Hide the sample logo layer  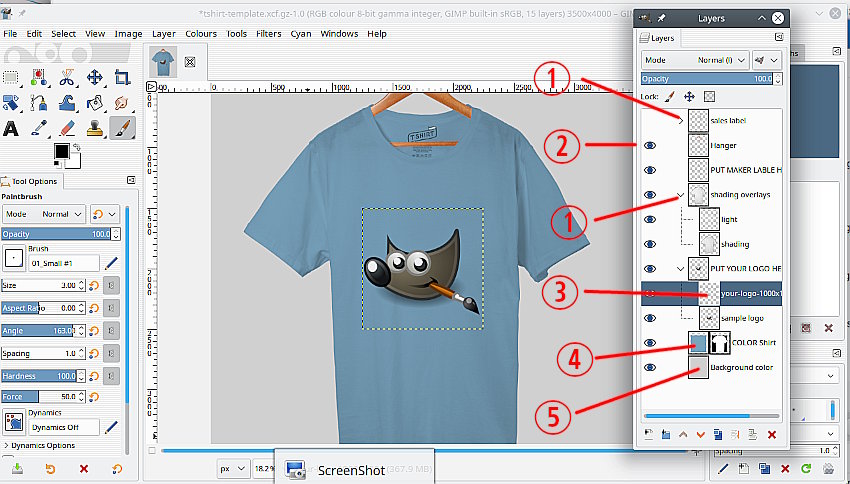click(649, 318)
